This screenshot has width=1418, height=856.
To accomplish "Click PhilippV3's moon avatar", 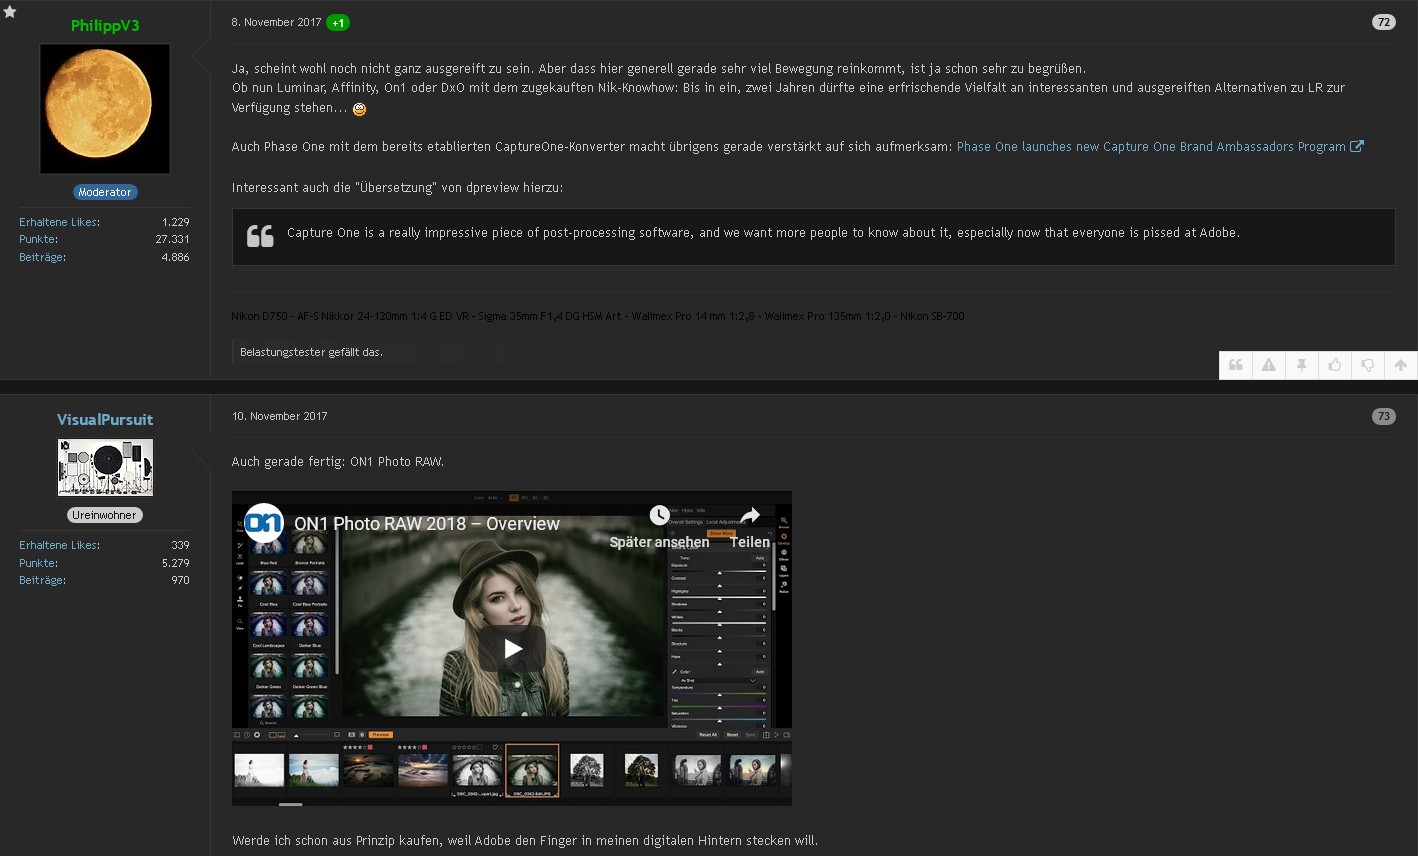I will click(105, 109).
